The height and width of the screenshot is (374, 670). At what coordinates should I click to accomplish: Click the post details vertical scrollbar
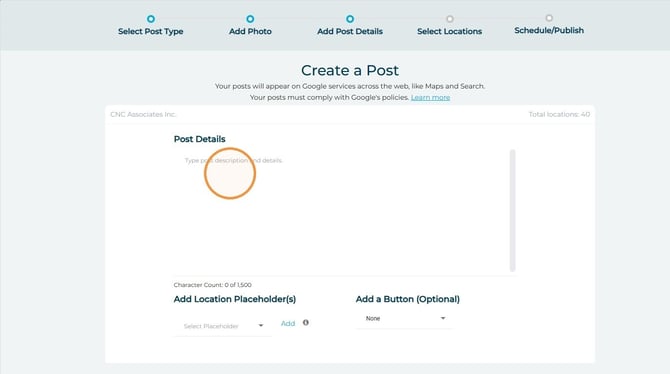[x=512, y=210]
